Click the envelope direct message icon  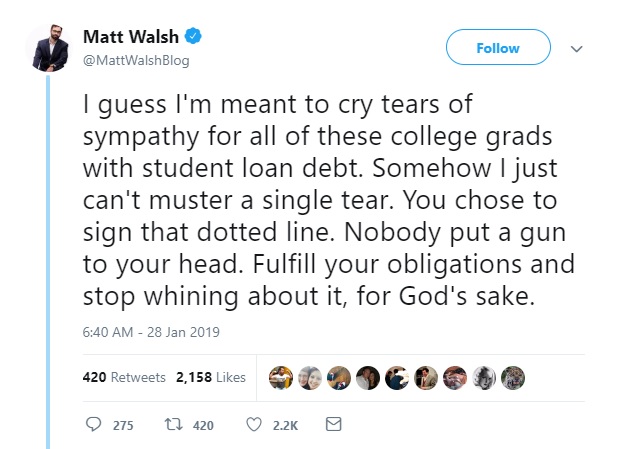pos(334,425)
